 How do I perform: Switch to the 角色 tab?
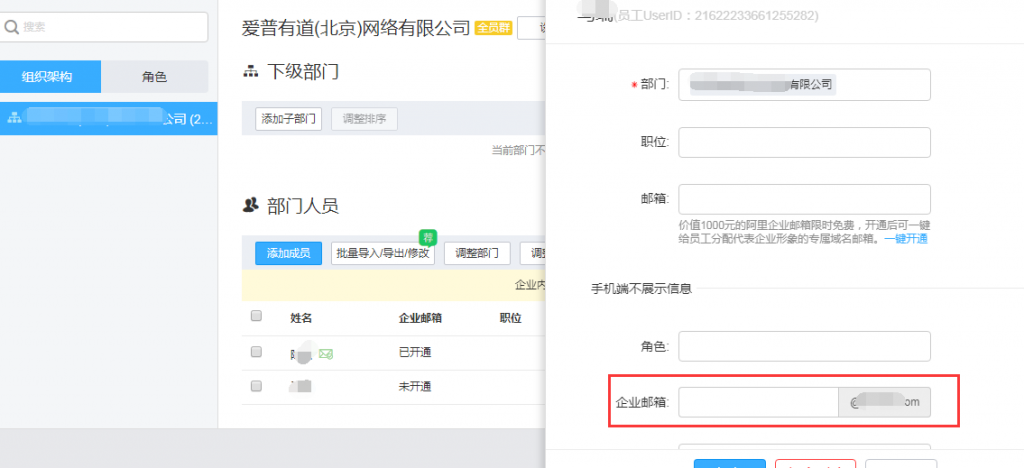[x=154, y=77]
